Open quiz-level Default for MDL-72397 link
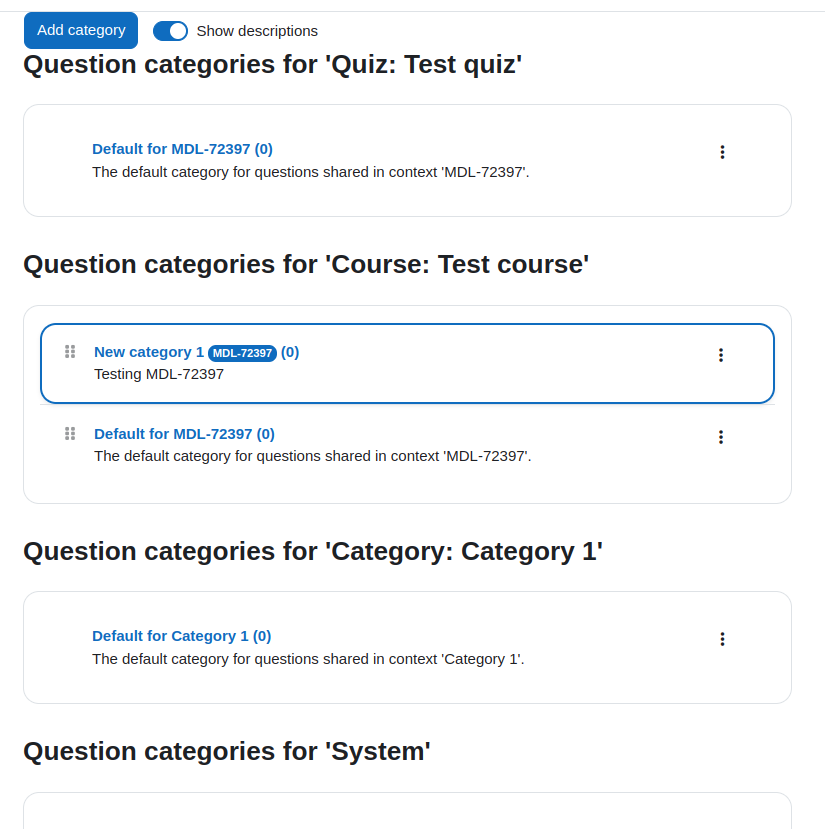This screenshot has width=825, height=829. [182, 149]
